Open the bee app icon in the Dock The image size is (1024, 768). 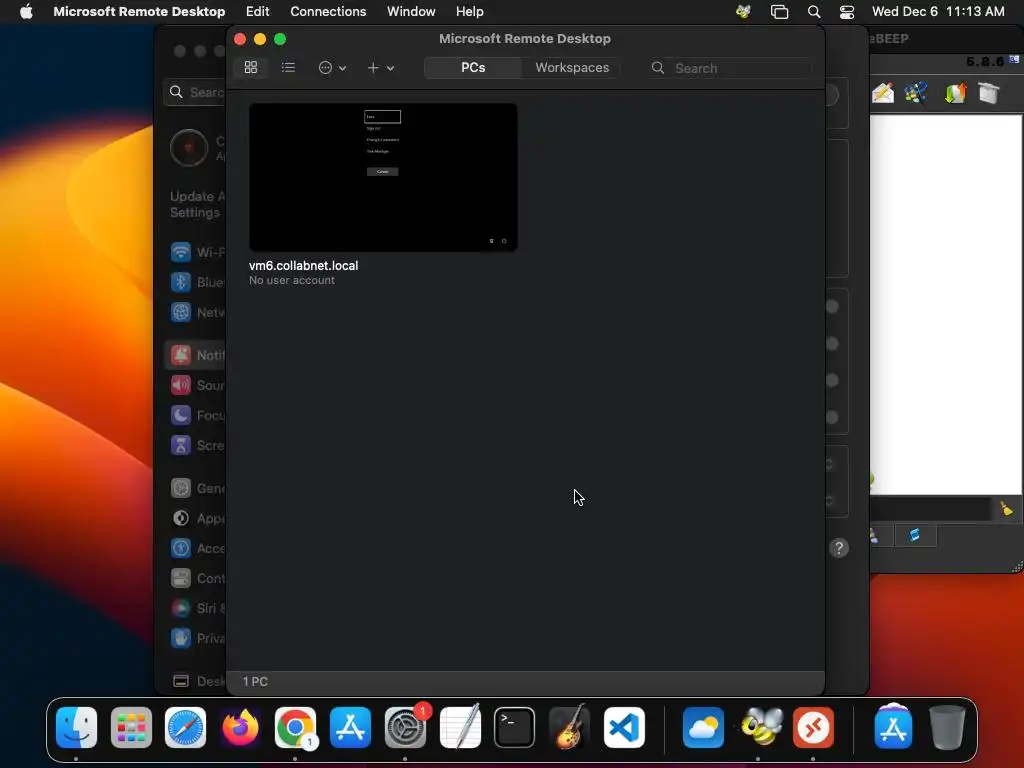click(x=758, y=728)
